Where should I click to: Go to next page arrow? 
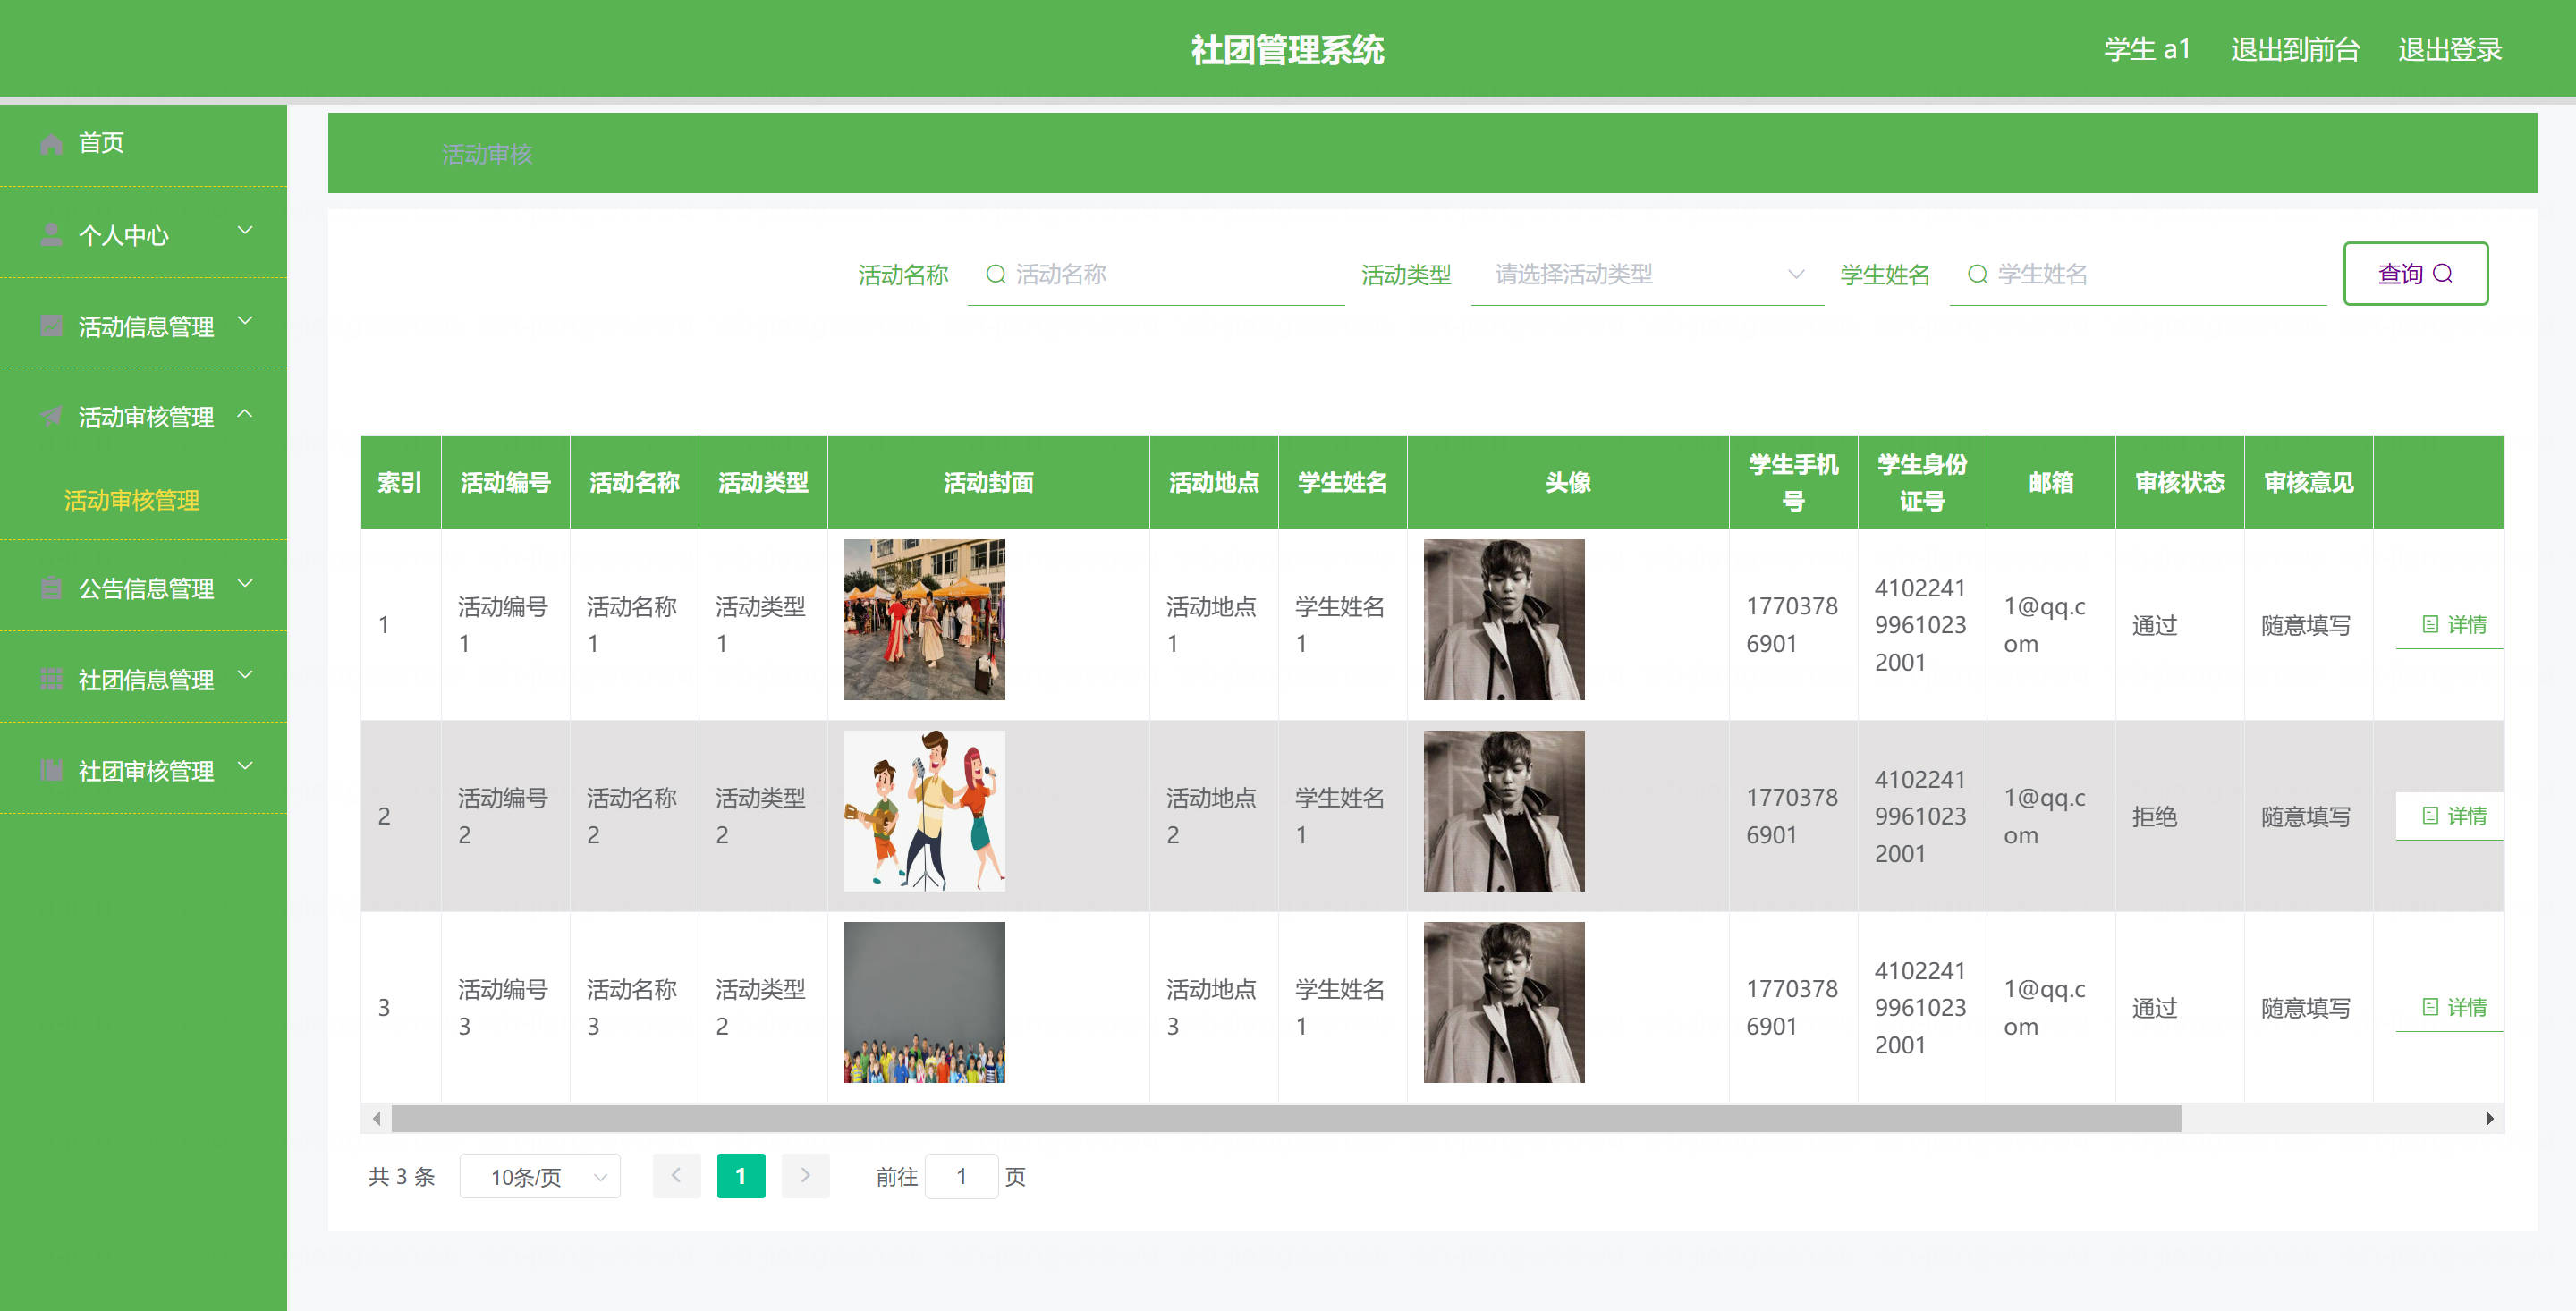click(805, 1176)
